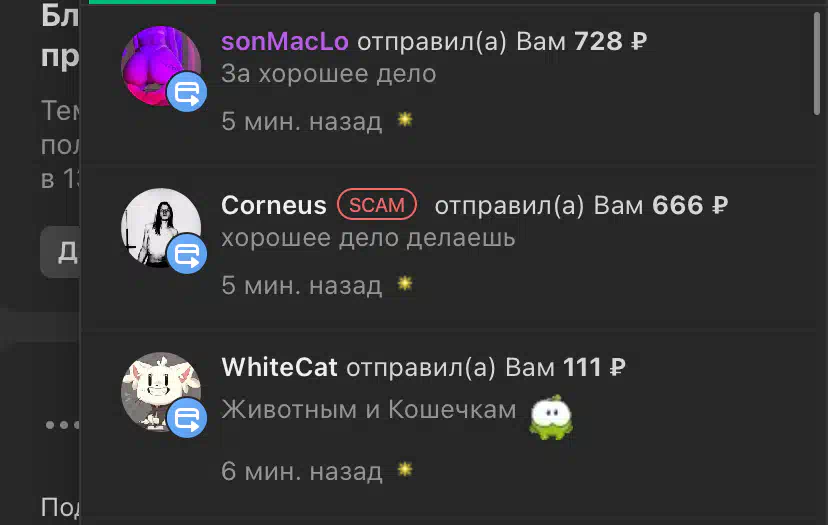Click transfer badge icon on Corneus avatar
Image resolution: width=828 pixels, height=525 pixels.
pos(186,254)
